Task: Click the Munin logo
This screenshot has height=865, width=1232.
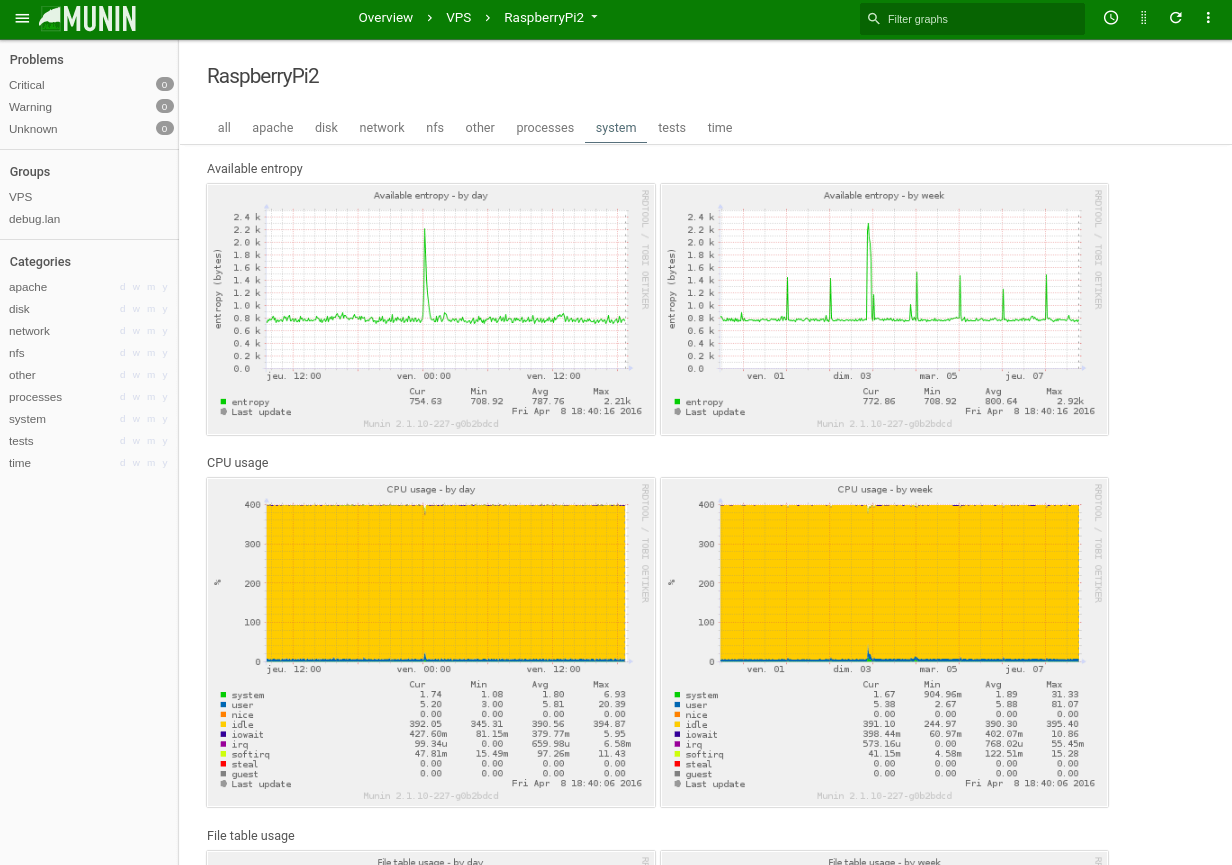Action: tap(88, 18)
